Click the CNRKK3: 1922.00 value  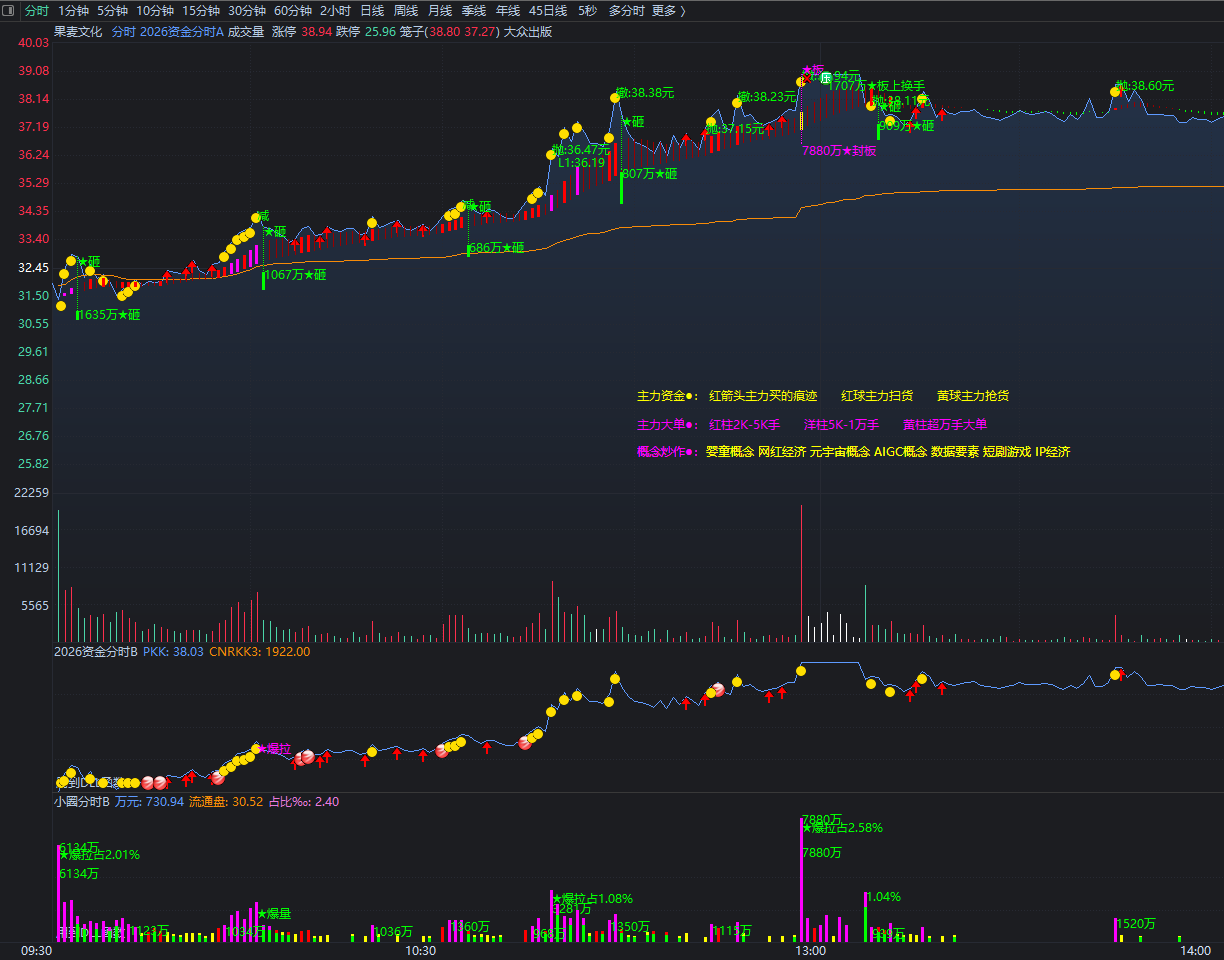[259, 651]
